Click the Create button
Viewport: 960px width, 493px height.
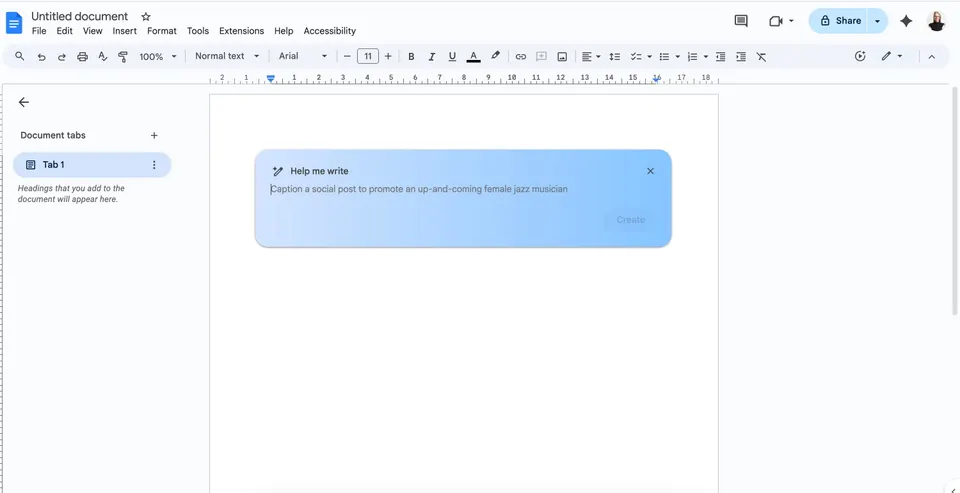pyautogui.click(x=631, y=220)
